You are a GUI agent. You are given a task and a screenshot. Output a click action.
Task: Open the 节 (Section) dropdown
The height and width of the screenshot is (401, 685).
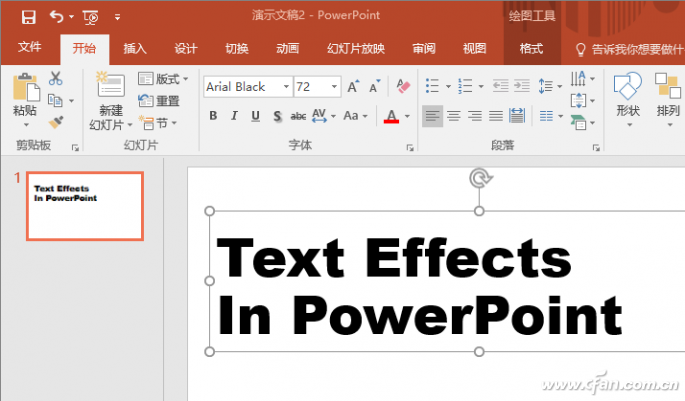click(158, 123)
